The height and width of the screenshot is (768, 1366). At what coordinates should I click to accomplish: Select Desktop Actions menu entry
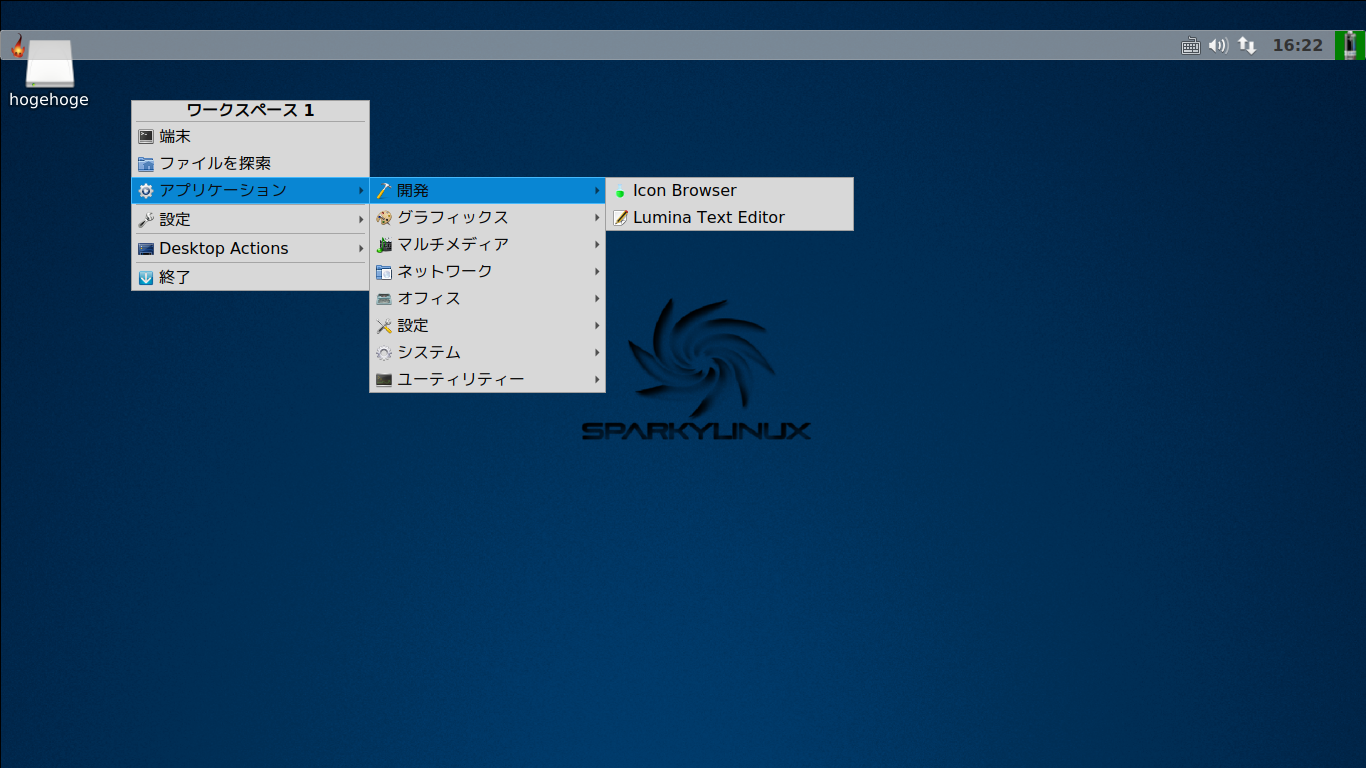click(x=250, y=248)
